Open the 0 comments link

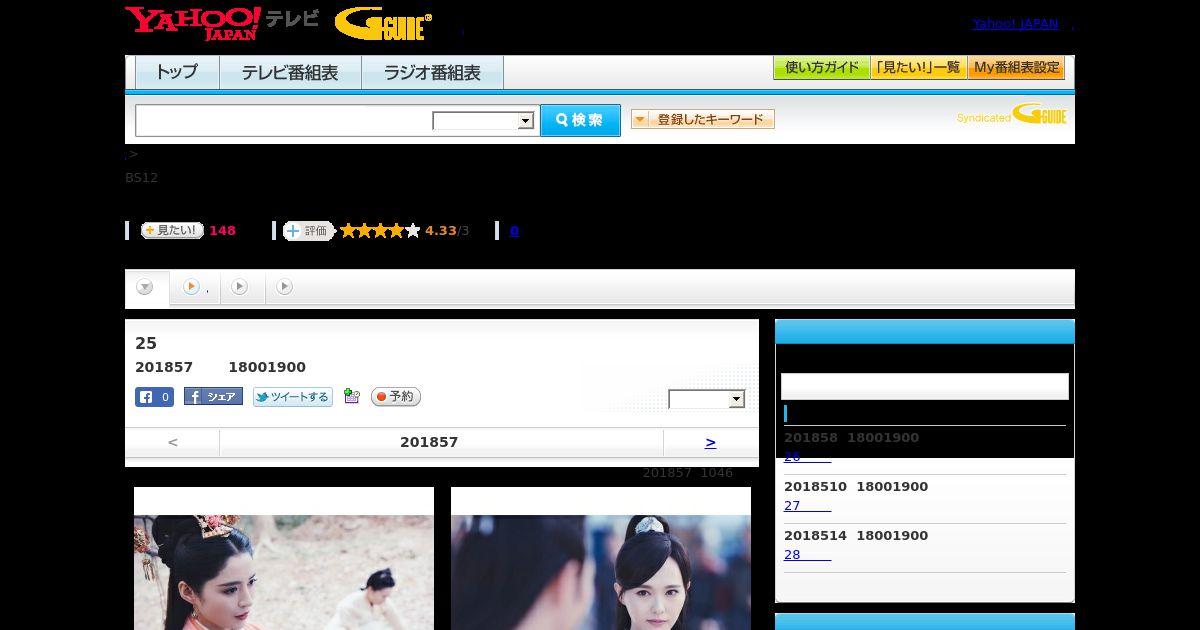pos(514,231)
